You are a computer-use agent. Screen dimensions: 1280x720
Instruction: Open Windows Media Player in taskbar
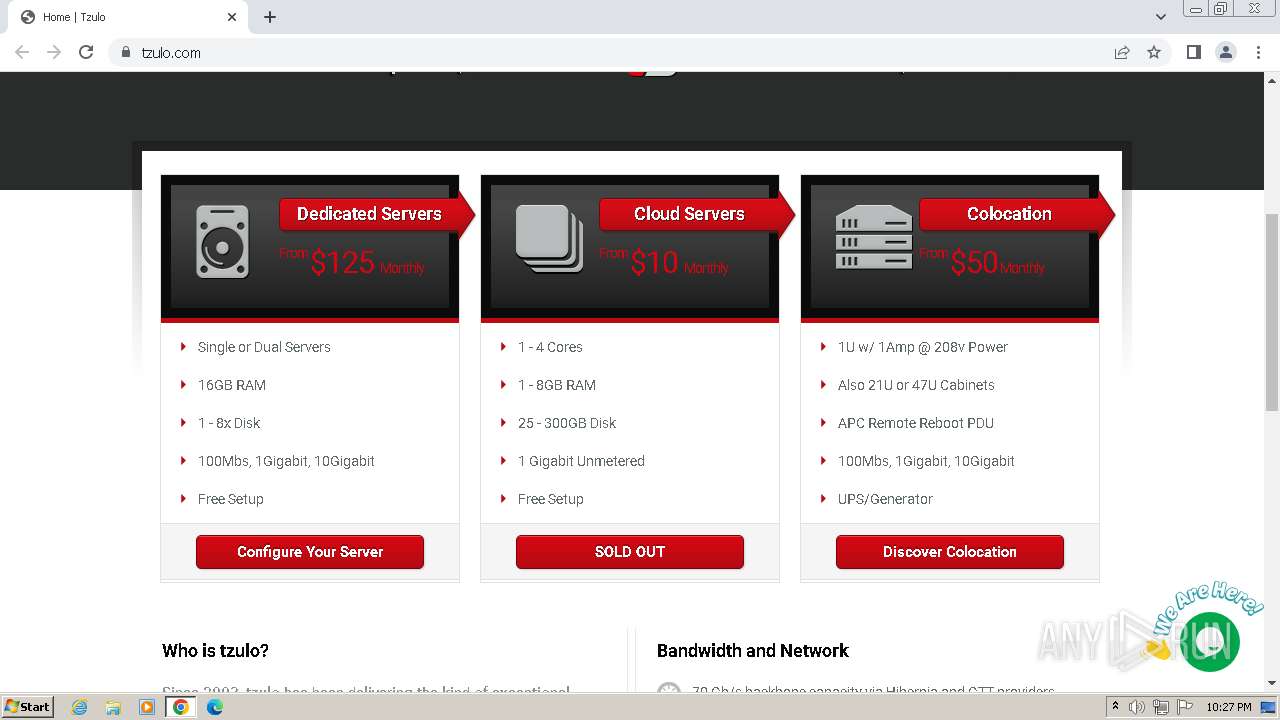click(147, 707)
